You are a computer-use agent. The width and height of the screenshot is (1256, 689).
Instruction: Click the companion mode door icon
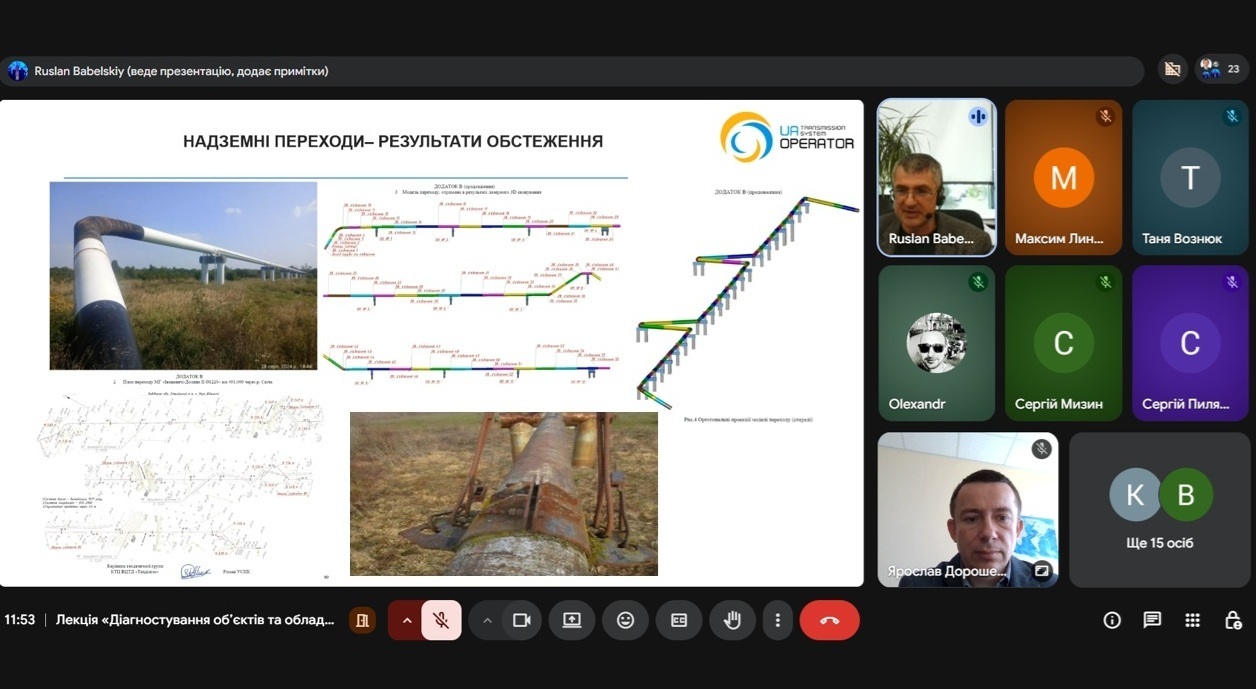point(362,620)
